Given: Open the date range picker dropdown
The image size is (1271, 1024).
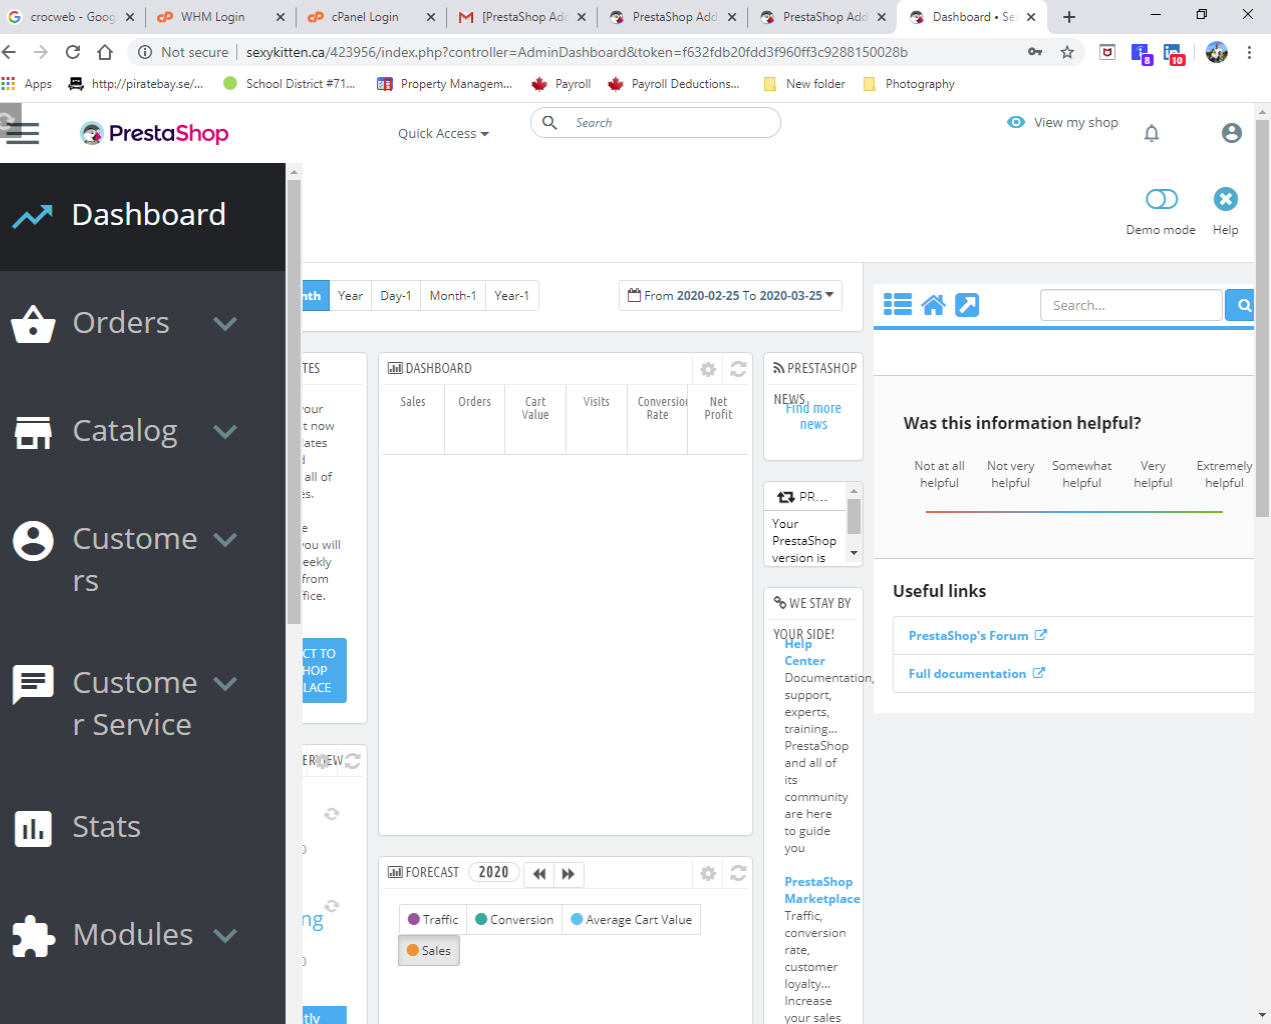Looking at the screenshot, I should click(730, 295).
